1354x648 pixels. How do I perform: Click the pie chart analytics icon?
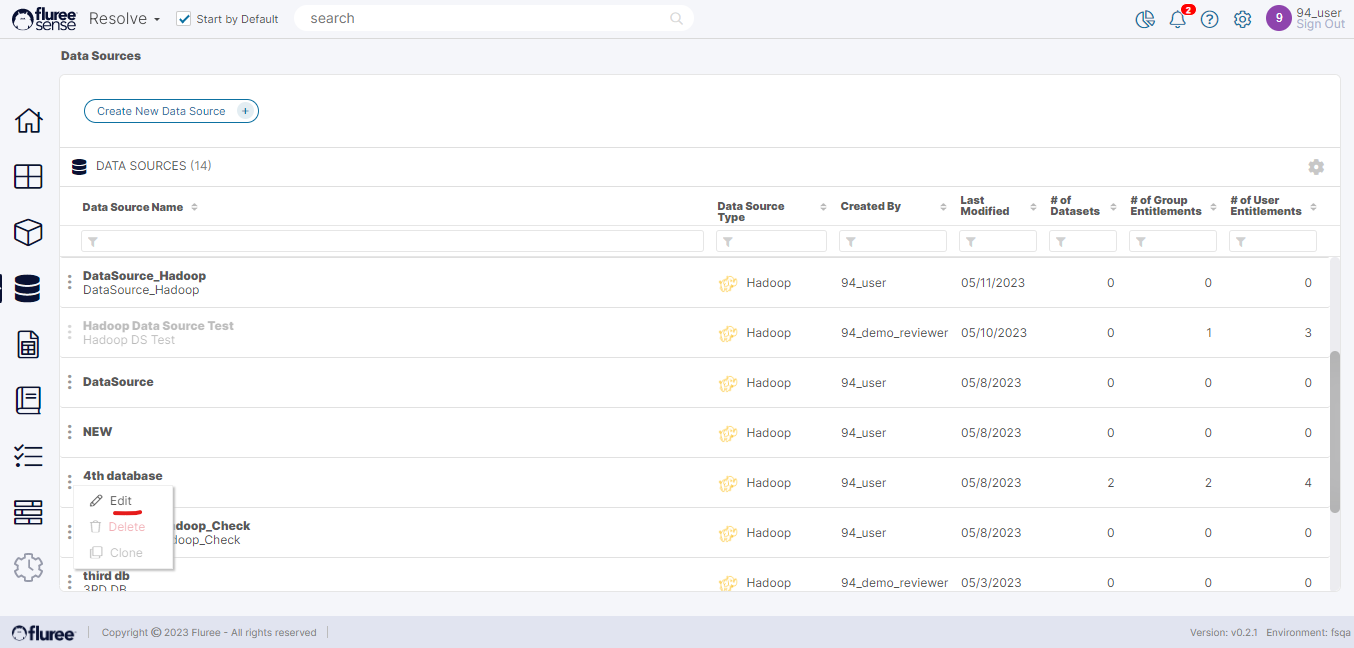click(x=1145, y=19)
